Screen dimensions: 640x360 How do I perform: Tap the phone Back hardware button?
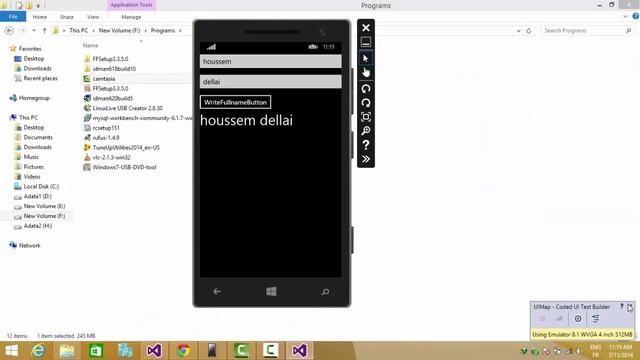[x=217, y=291]
